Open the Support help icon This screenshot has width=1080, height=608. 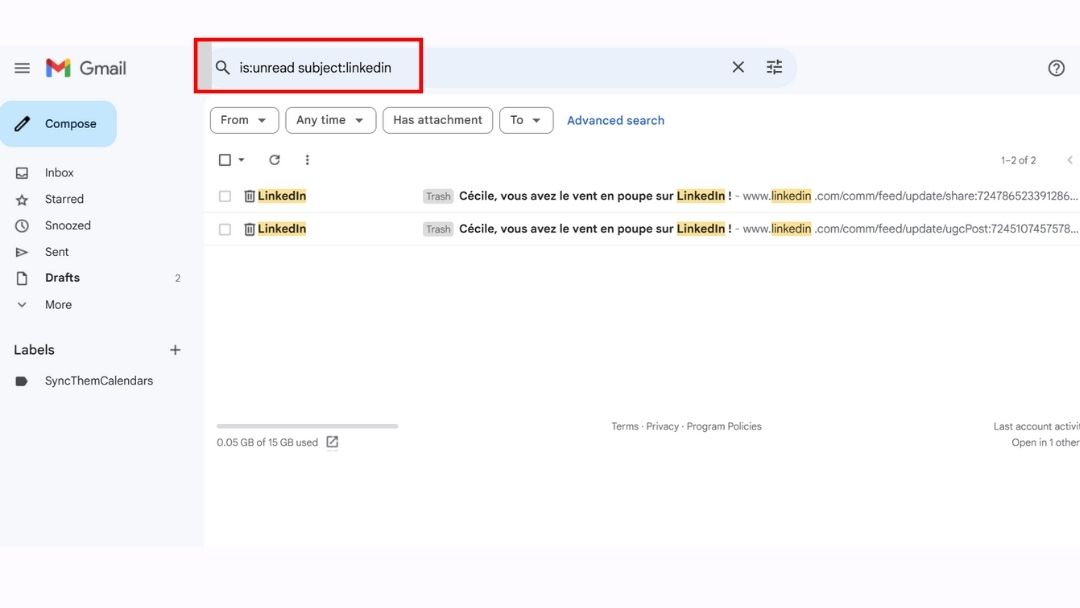[x=1056, y=68]
